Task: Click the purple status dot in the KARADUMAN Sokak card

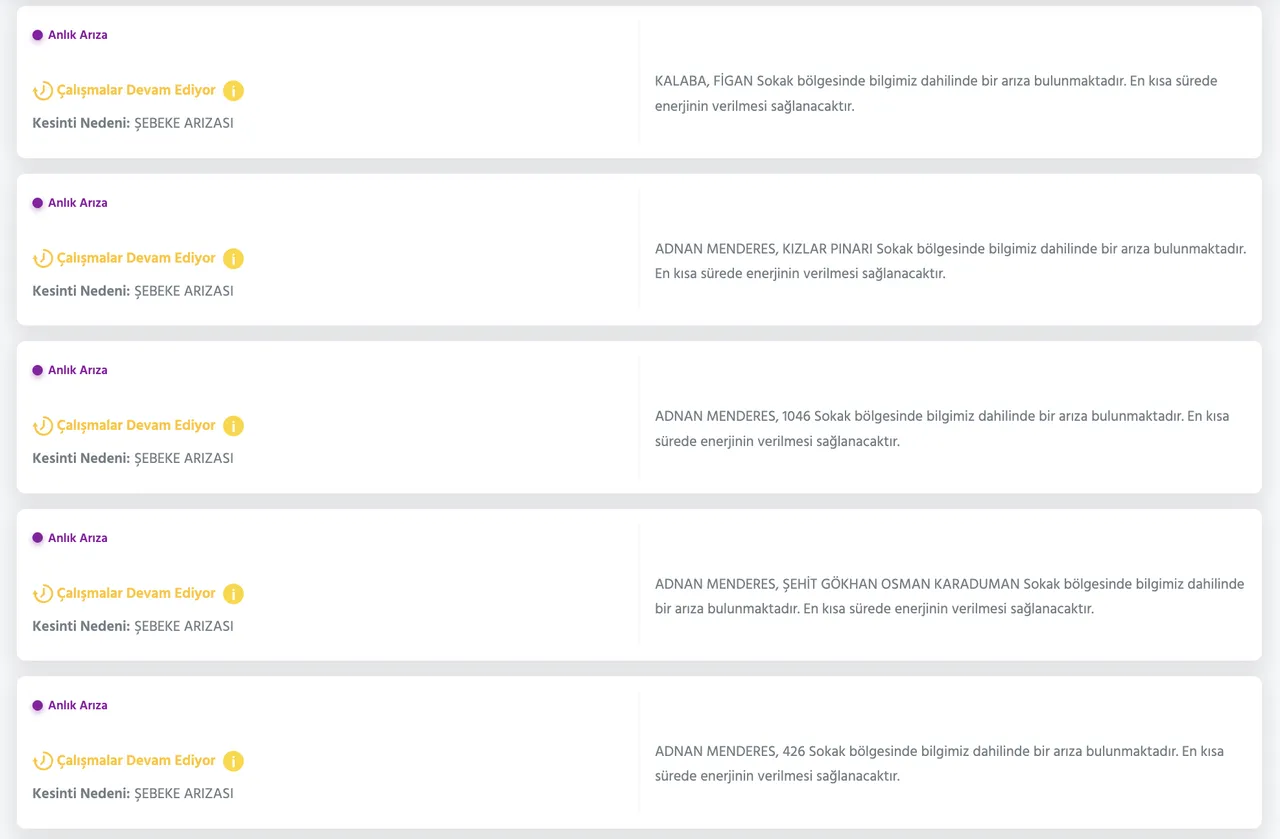Action: tap(38, 538)
